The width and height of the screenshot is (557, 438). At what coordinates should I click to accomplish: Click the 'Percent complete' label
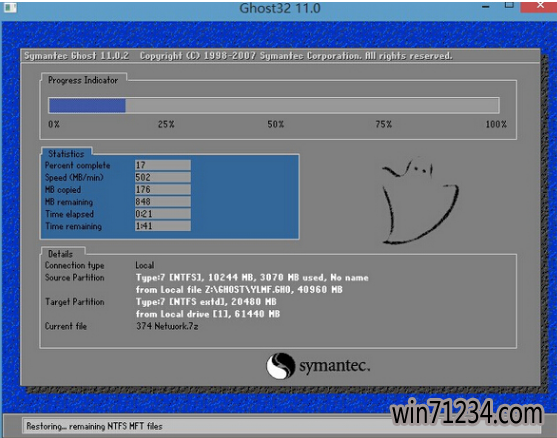[x=77, y=166]
